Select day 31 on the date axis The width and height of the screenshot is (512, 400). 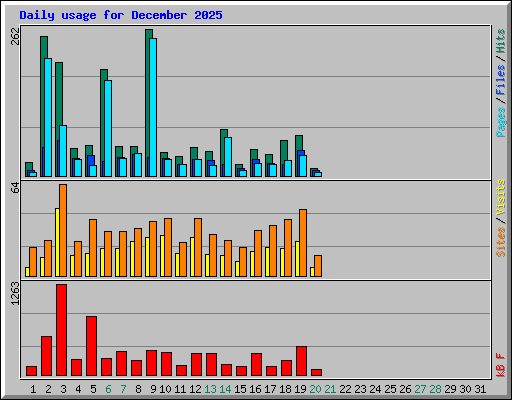tap(480, 389)
